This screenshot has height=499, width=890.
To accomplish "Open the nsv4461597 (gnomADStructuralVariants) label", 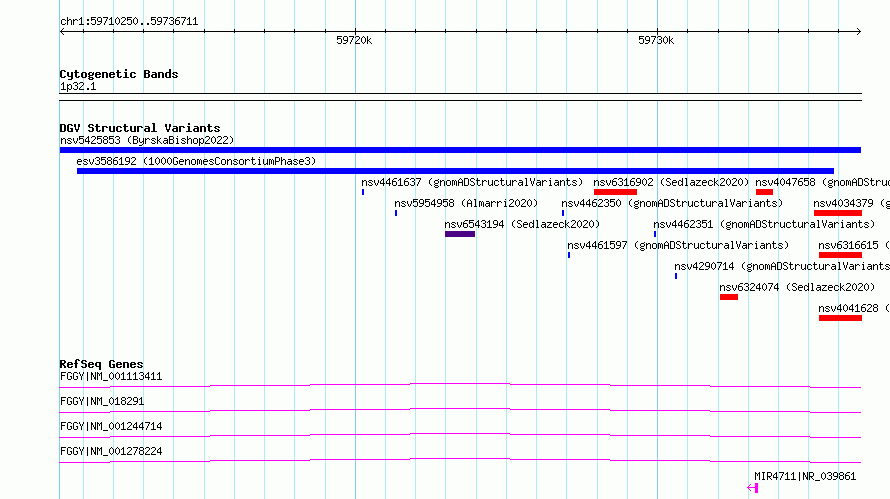I will pos(678,245).
